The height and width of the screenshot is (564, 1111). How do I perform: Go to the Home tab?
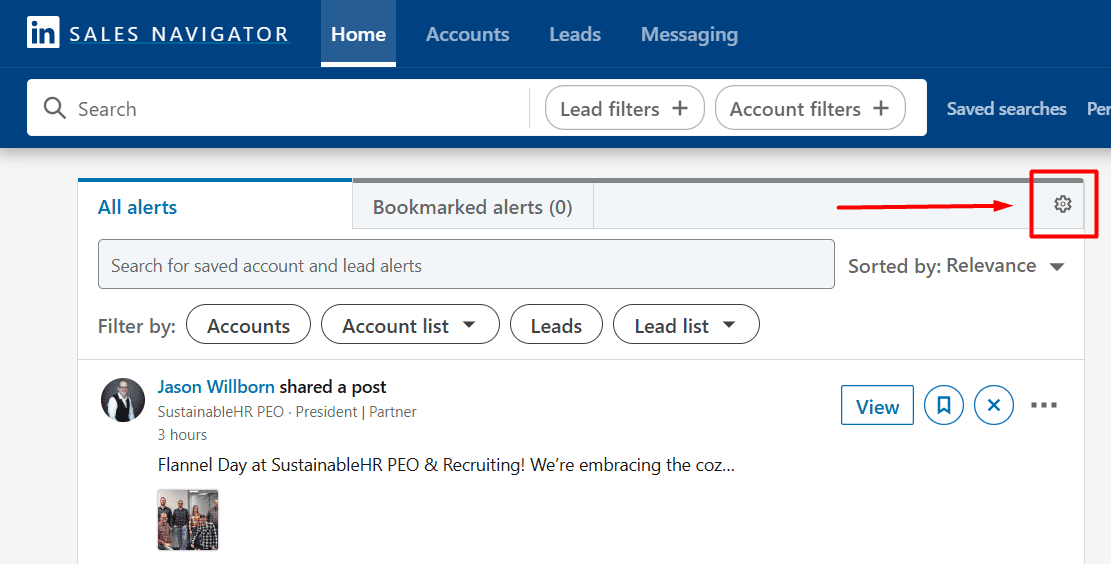point(359,34)
